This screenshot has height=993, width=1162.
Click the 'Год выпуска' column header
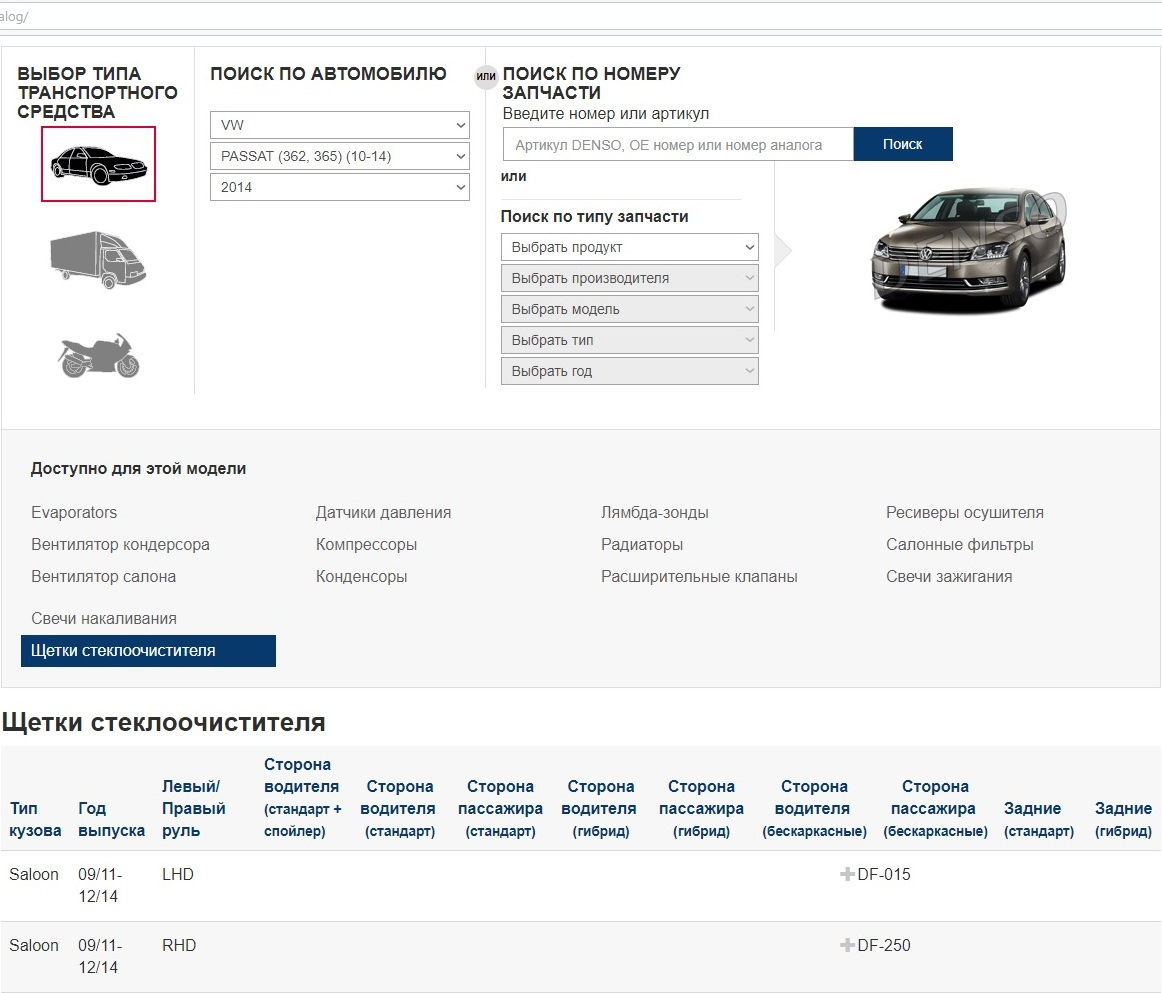pyautogui.click(x=111, y=820)
